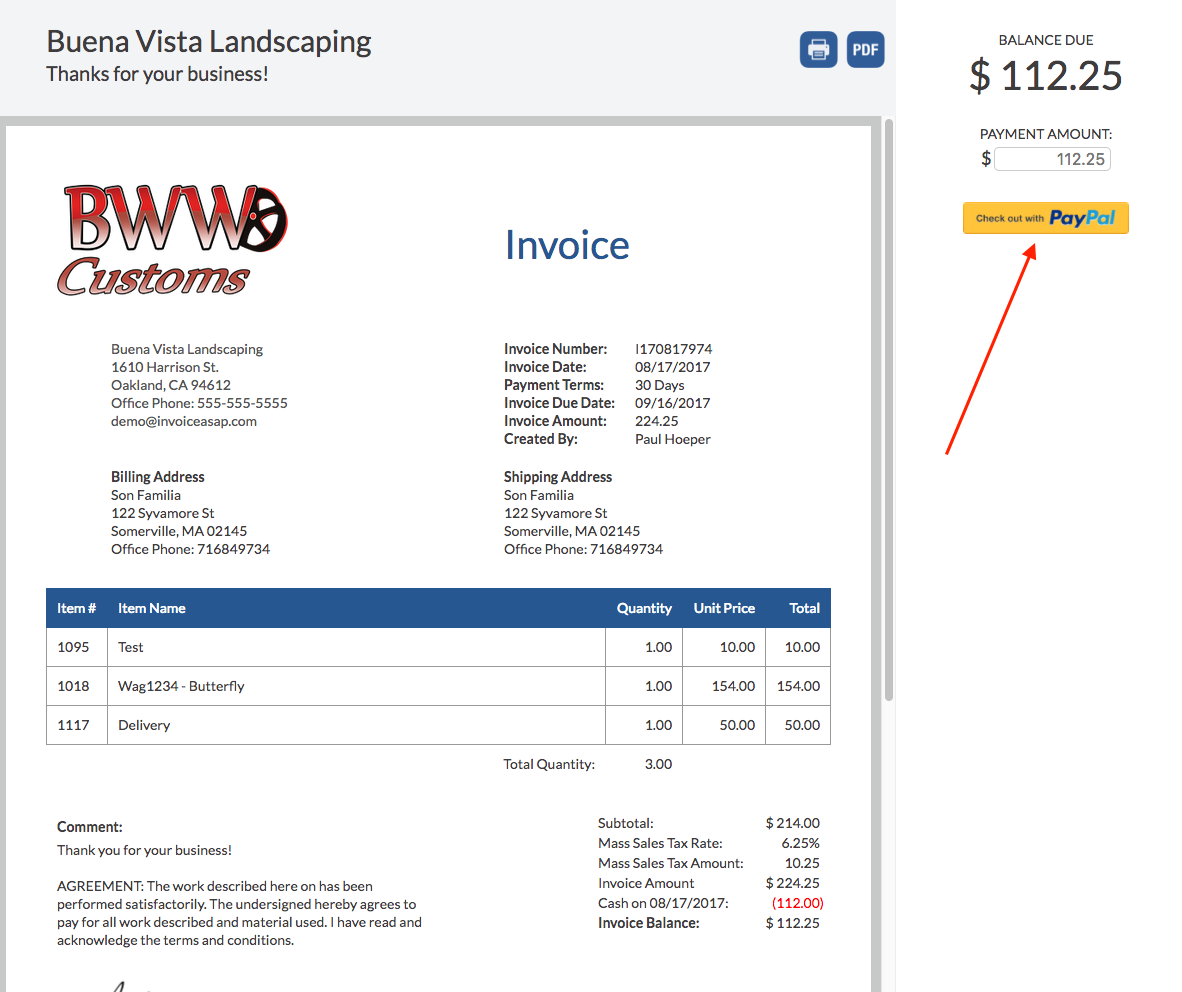This screenshot has width=1182, height=992.
Task: Click the red cash payment amount
Action: pyautogui.click(x=797, y=903)
